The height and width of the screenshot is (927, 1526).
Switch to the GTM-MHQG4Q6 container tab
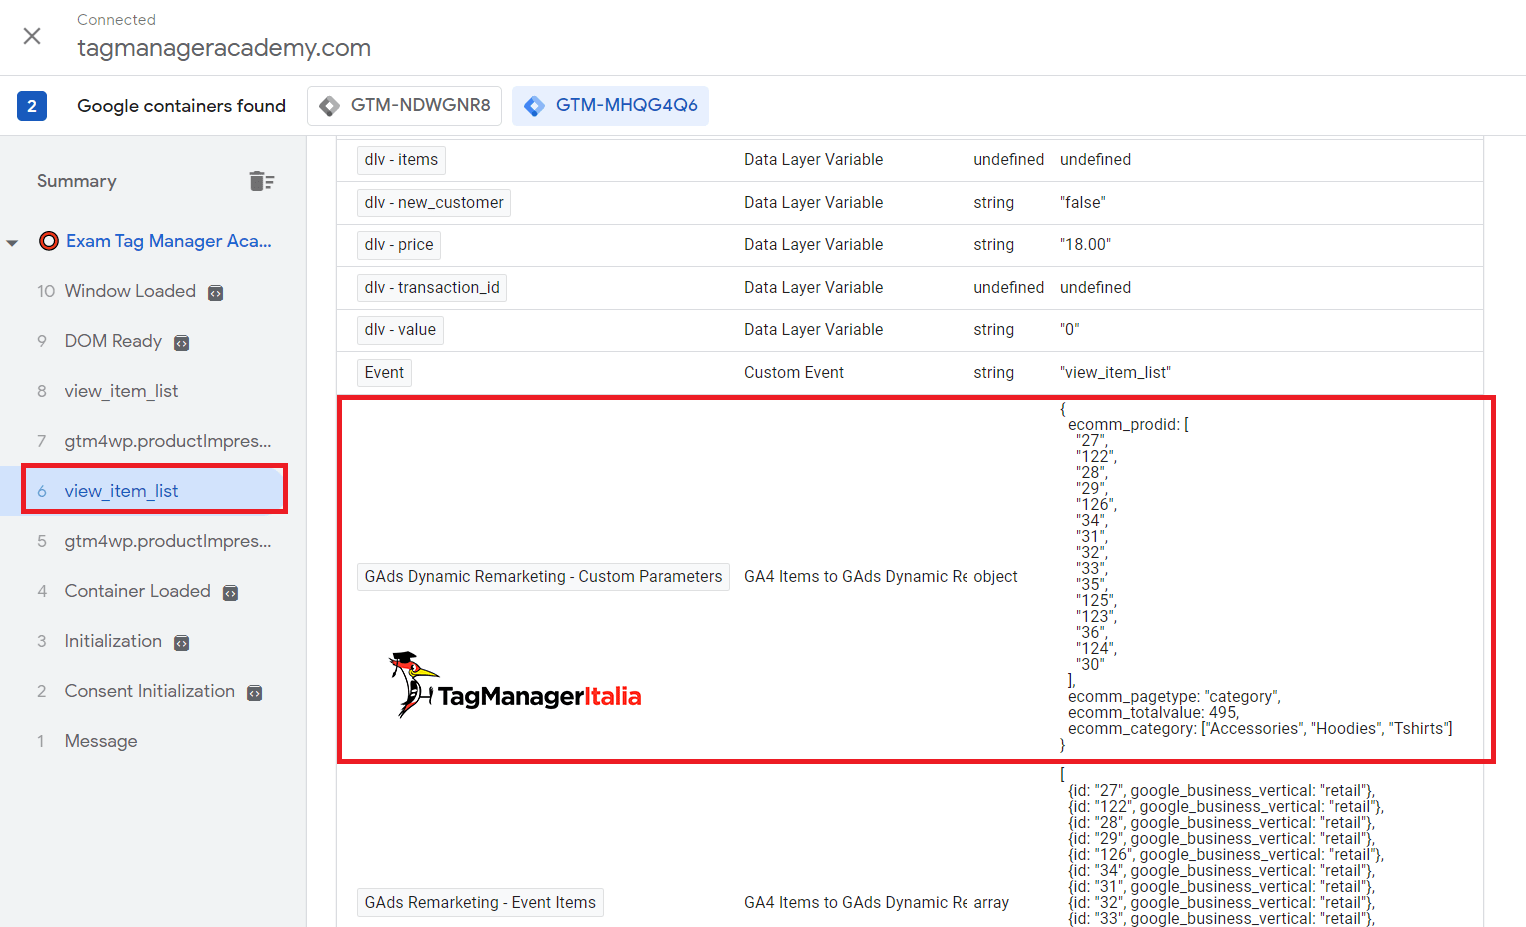tap(610, 105)
